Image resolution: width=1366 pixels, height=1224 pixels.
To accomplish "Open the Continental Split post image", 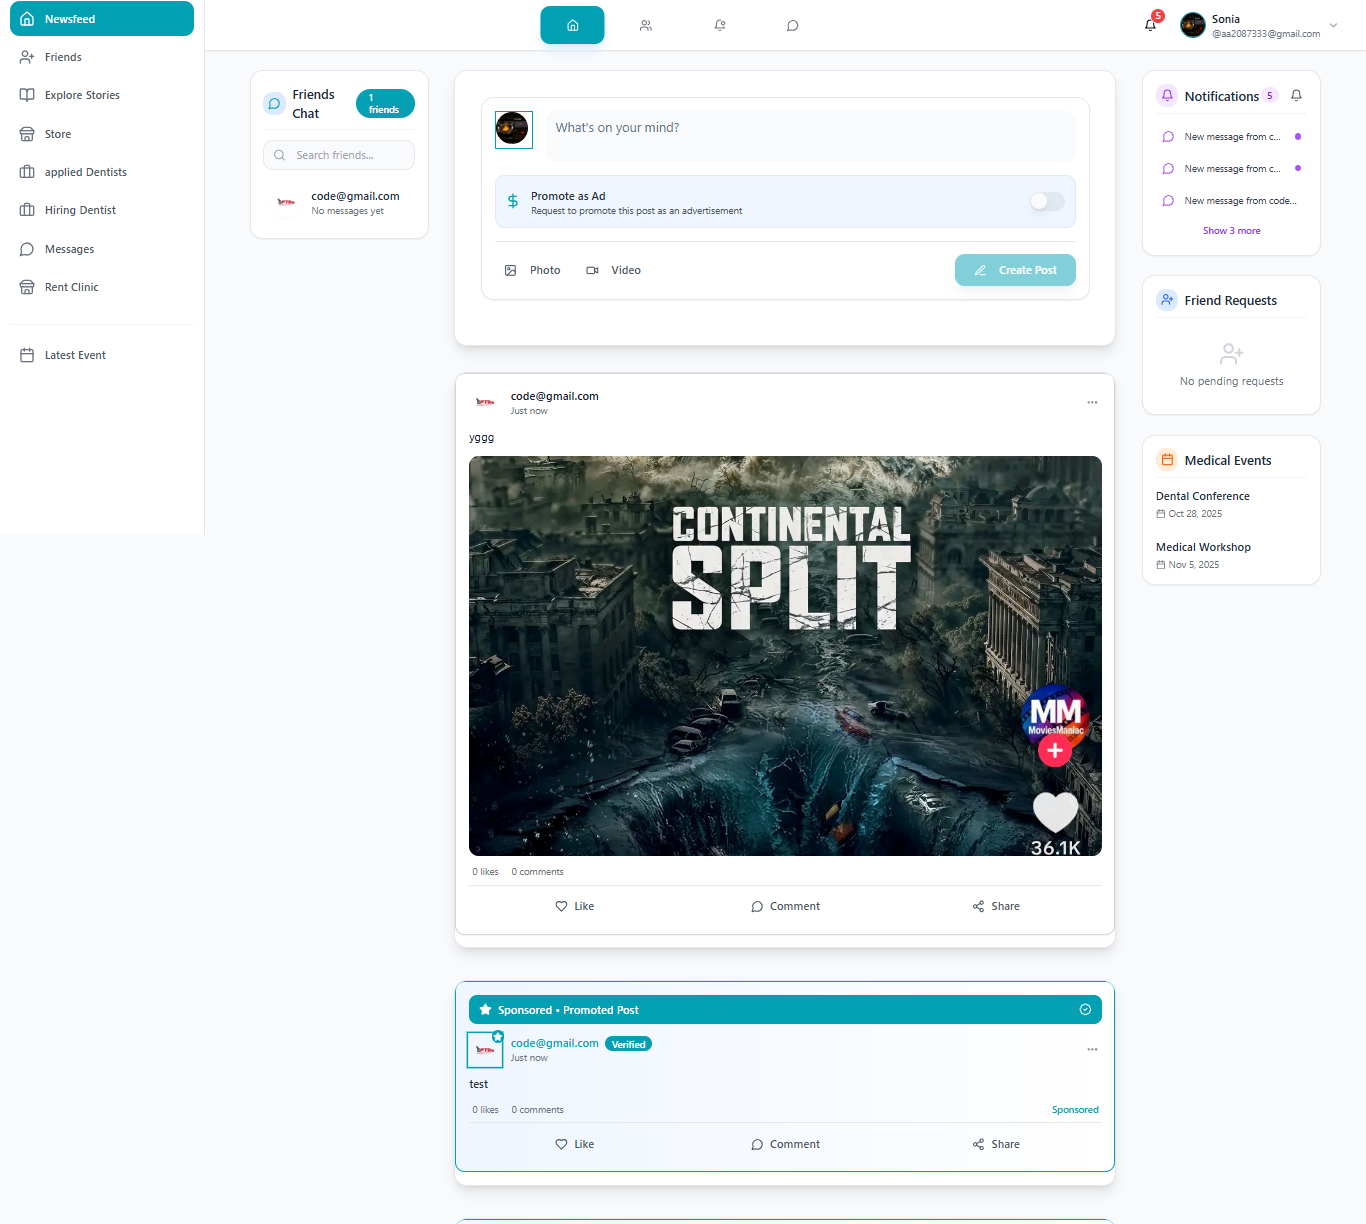I will click(x=785, y=656).
